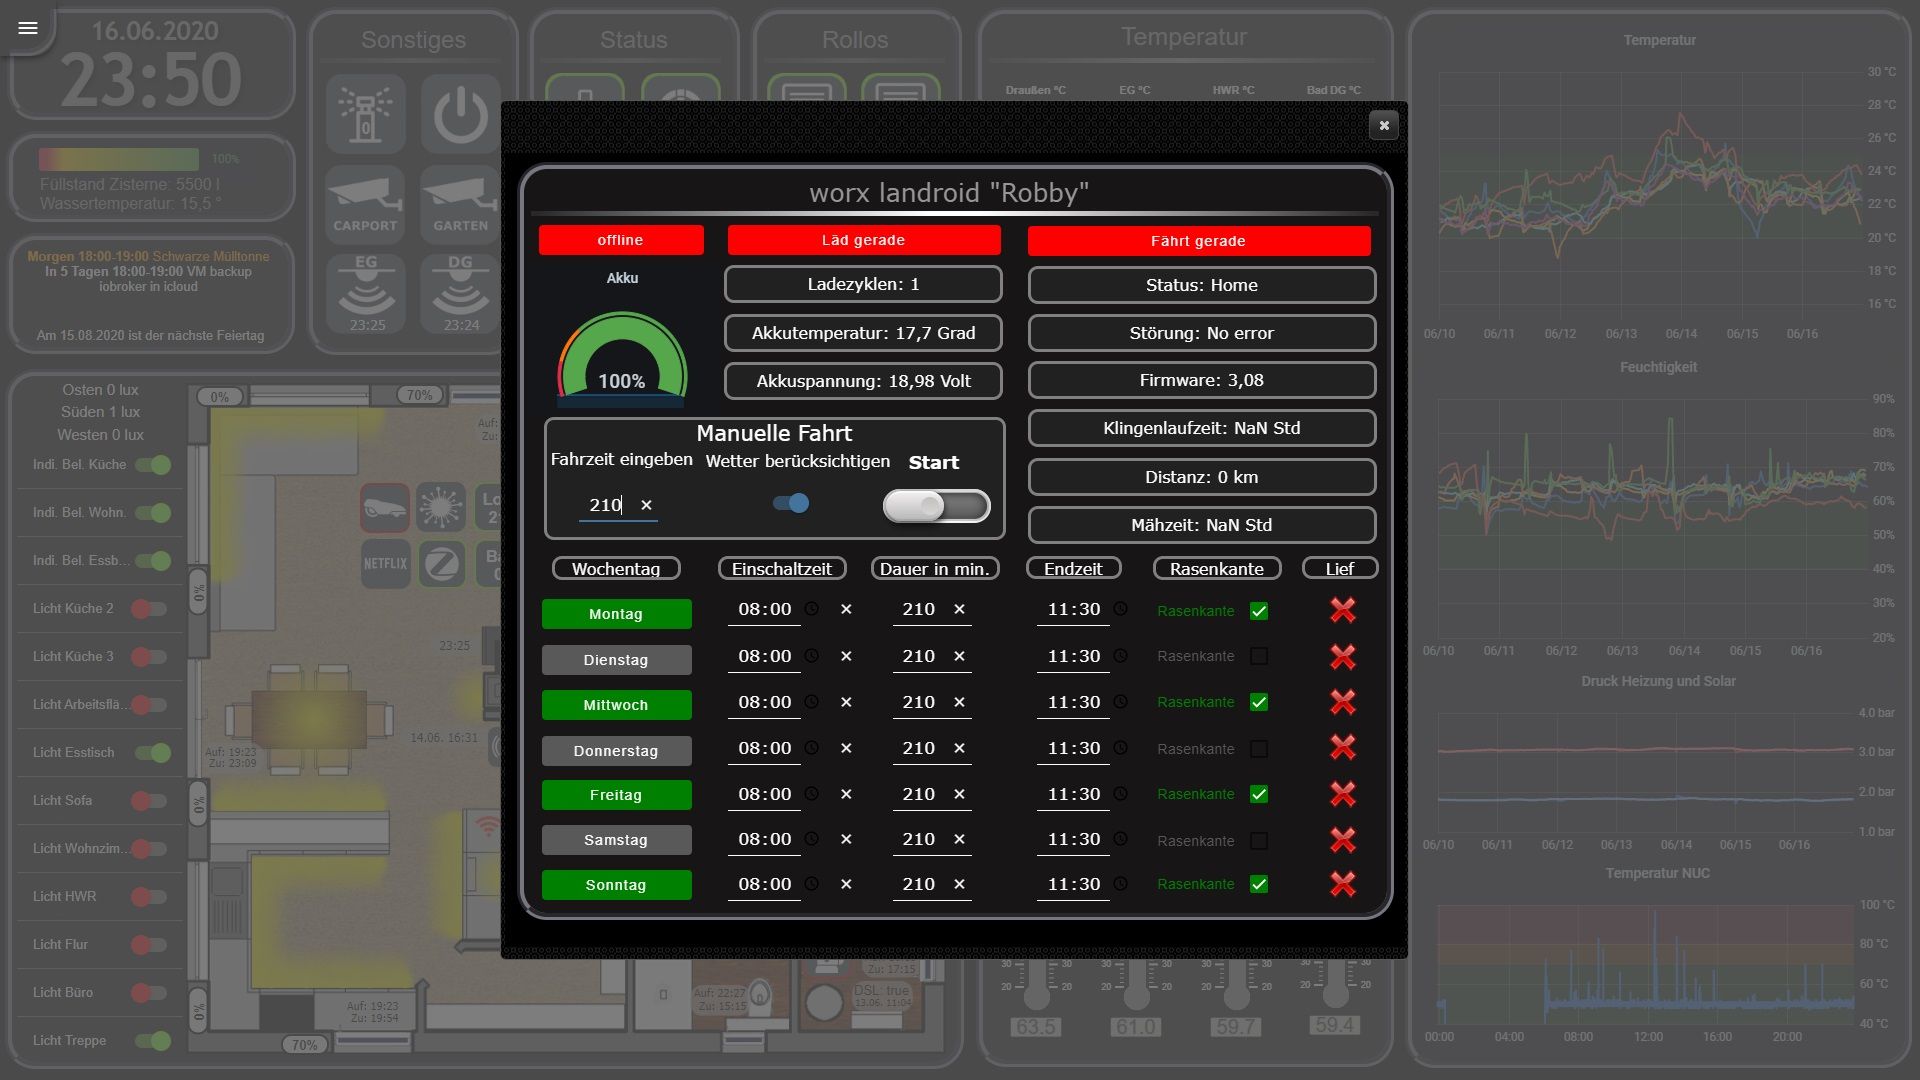
Task: Toggle Indi. Bel. Küche switch
Action: tap(153, 465)
